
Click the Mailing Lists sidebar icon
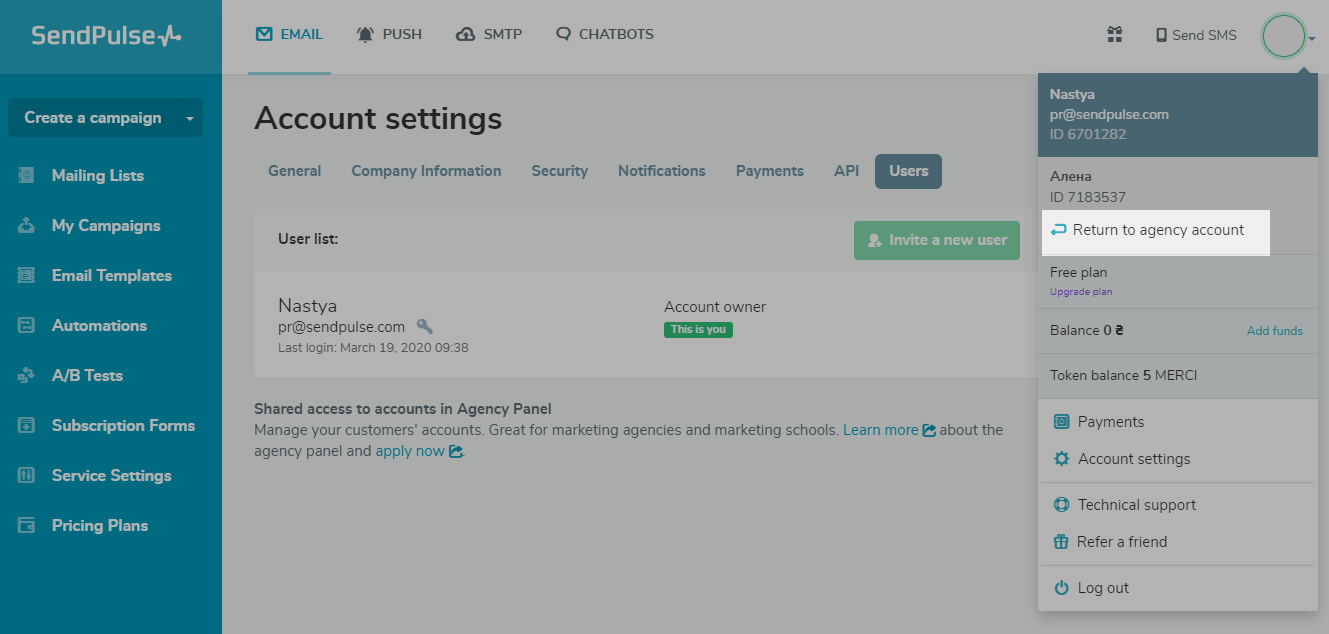pos(27,175)
